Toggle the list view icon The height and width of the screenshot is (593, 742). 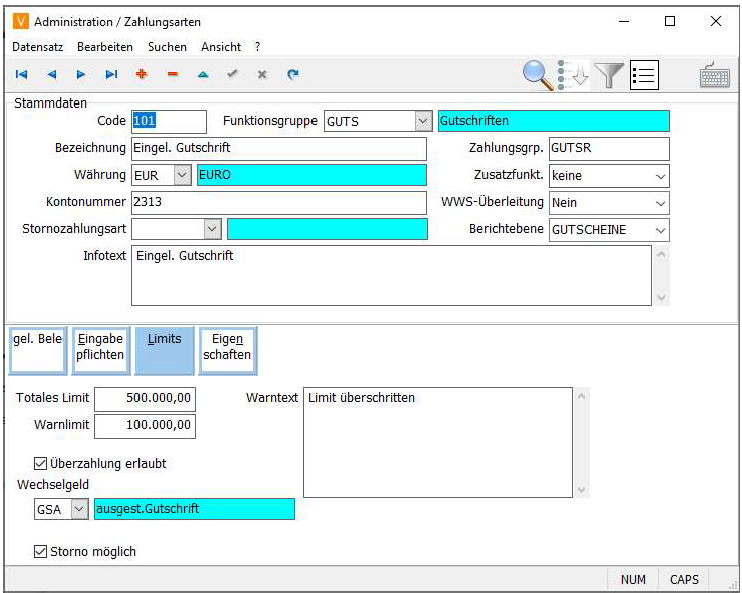point(644,75)
